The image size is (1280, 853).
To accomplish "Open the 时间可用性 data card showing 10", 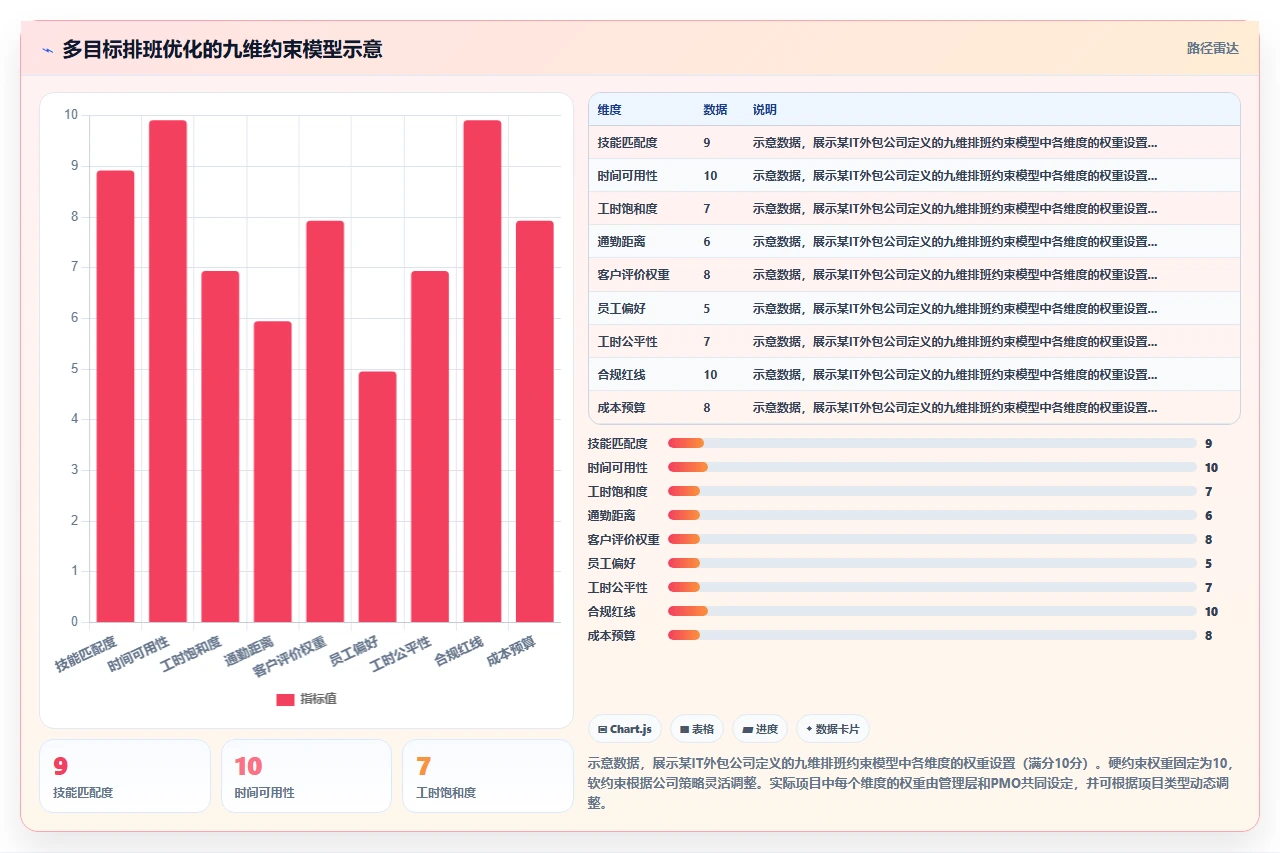I will (x=306, y=776).
